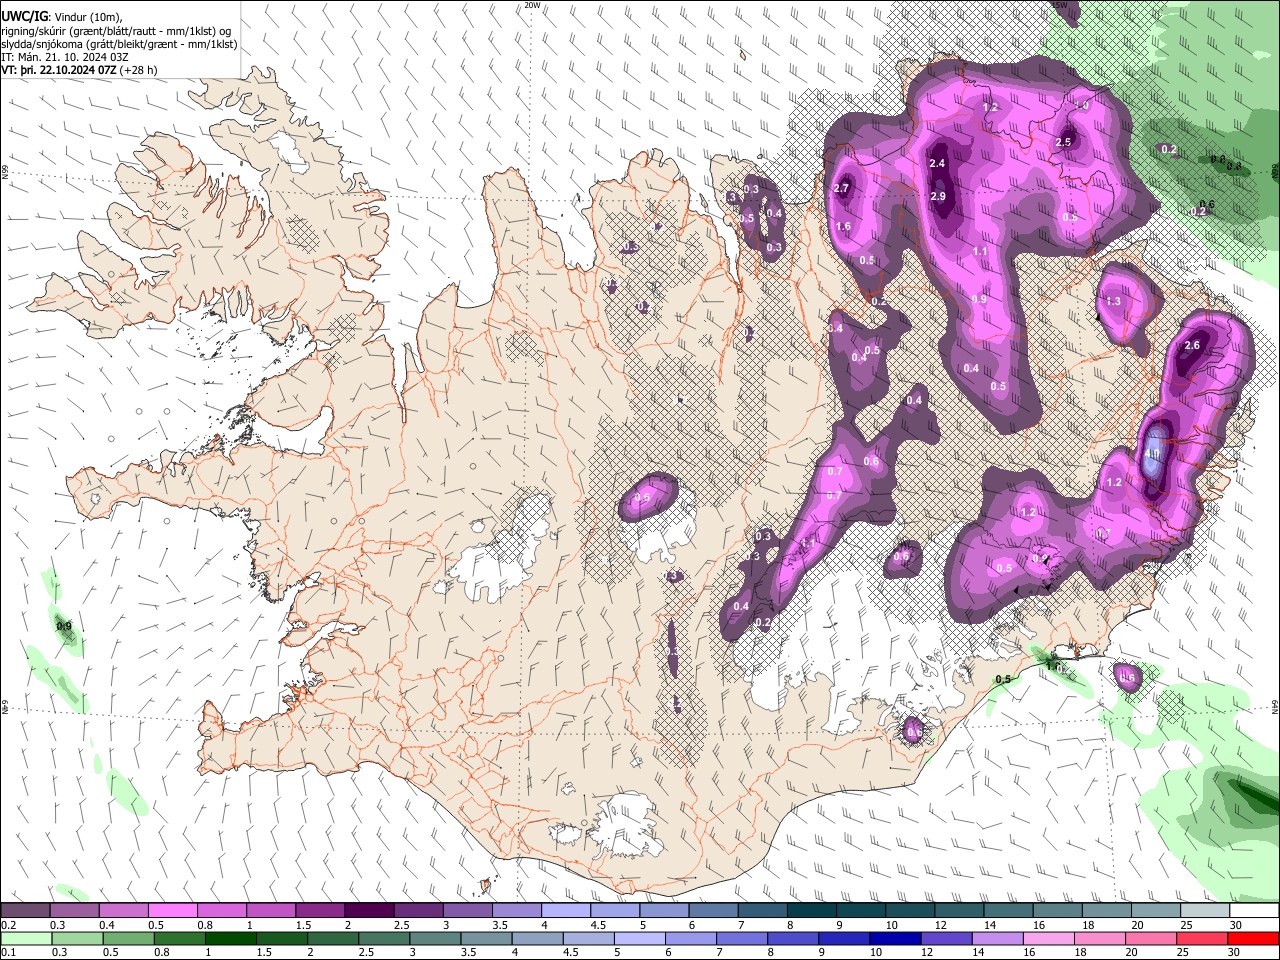Click the 'Vindur (10m)' label in the header
The width and height of the screenshot is (1280, 960).
(86, 18)
